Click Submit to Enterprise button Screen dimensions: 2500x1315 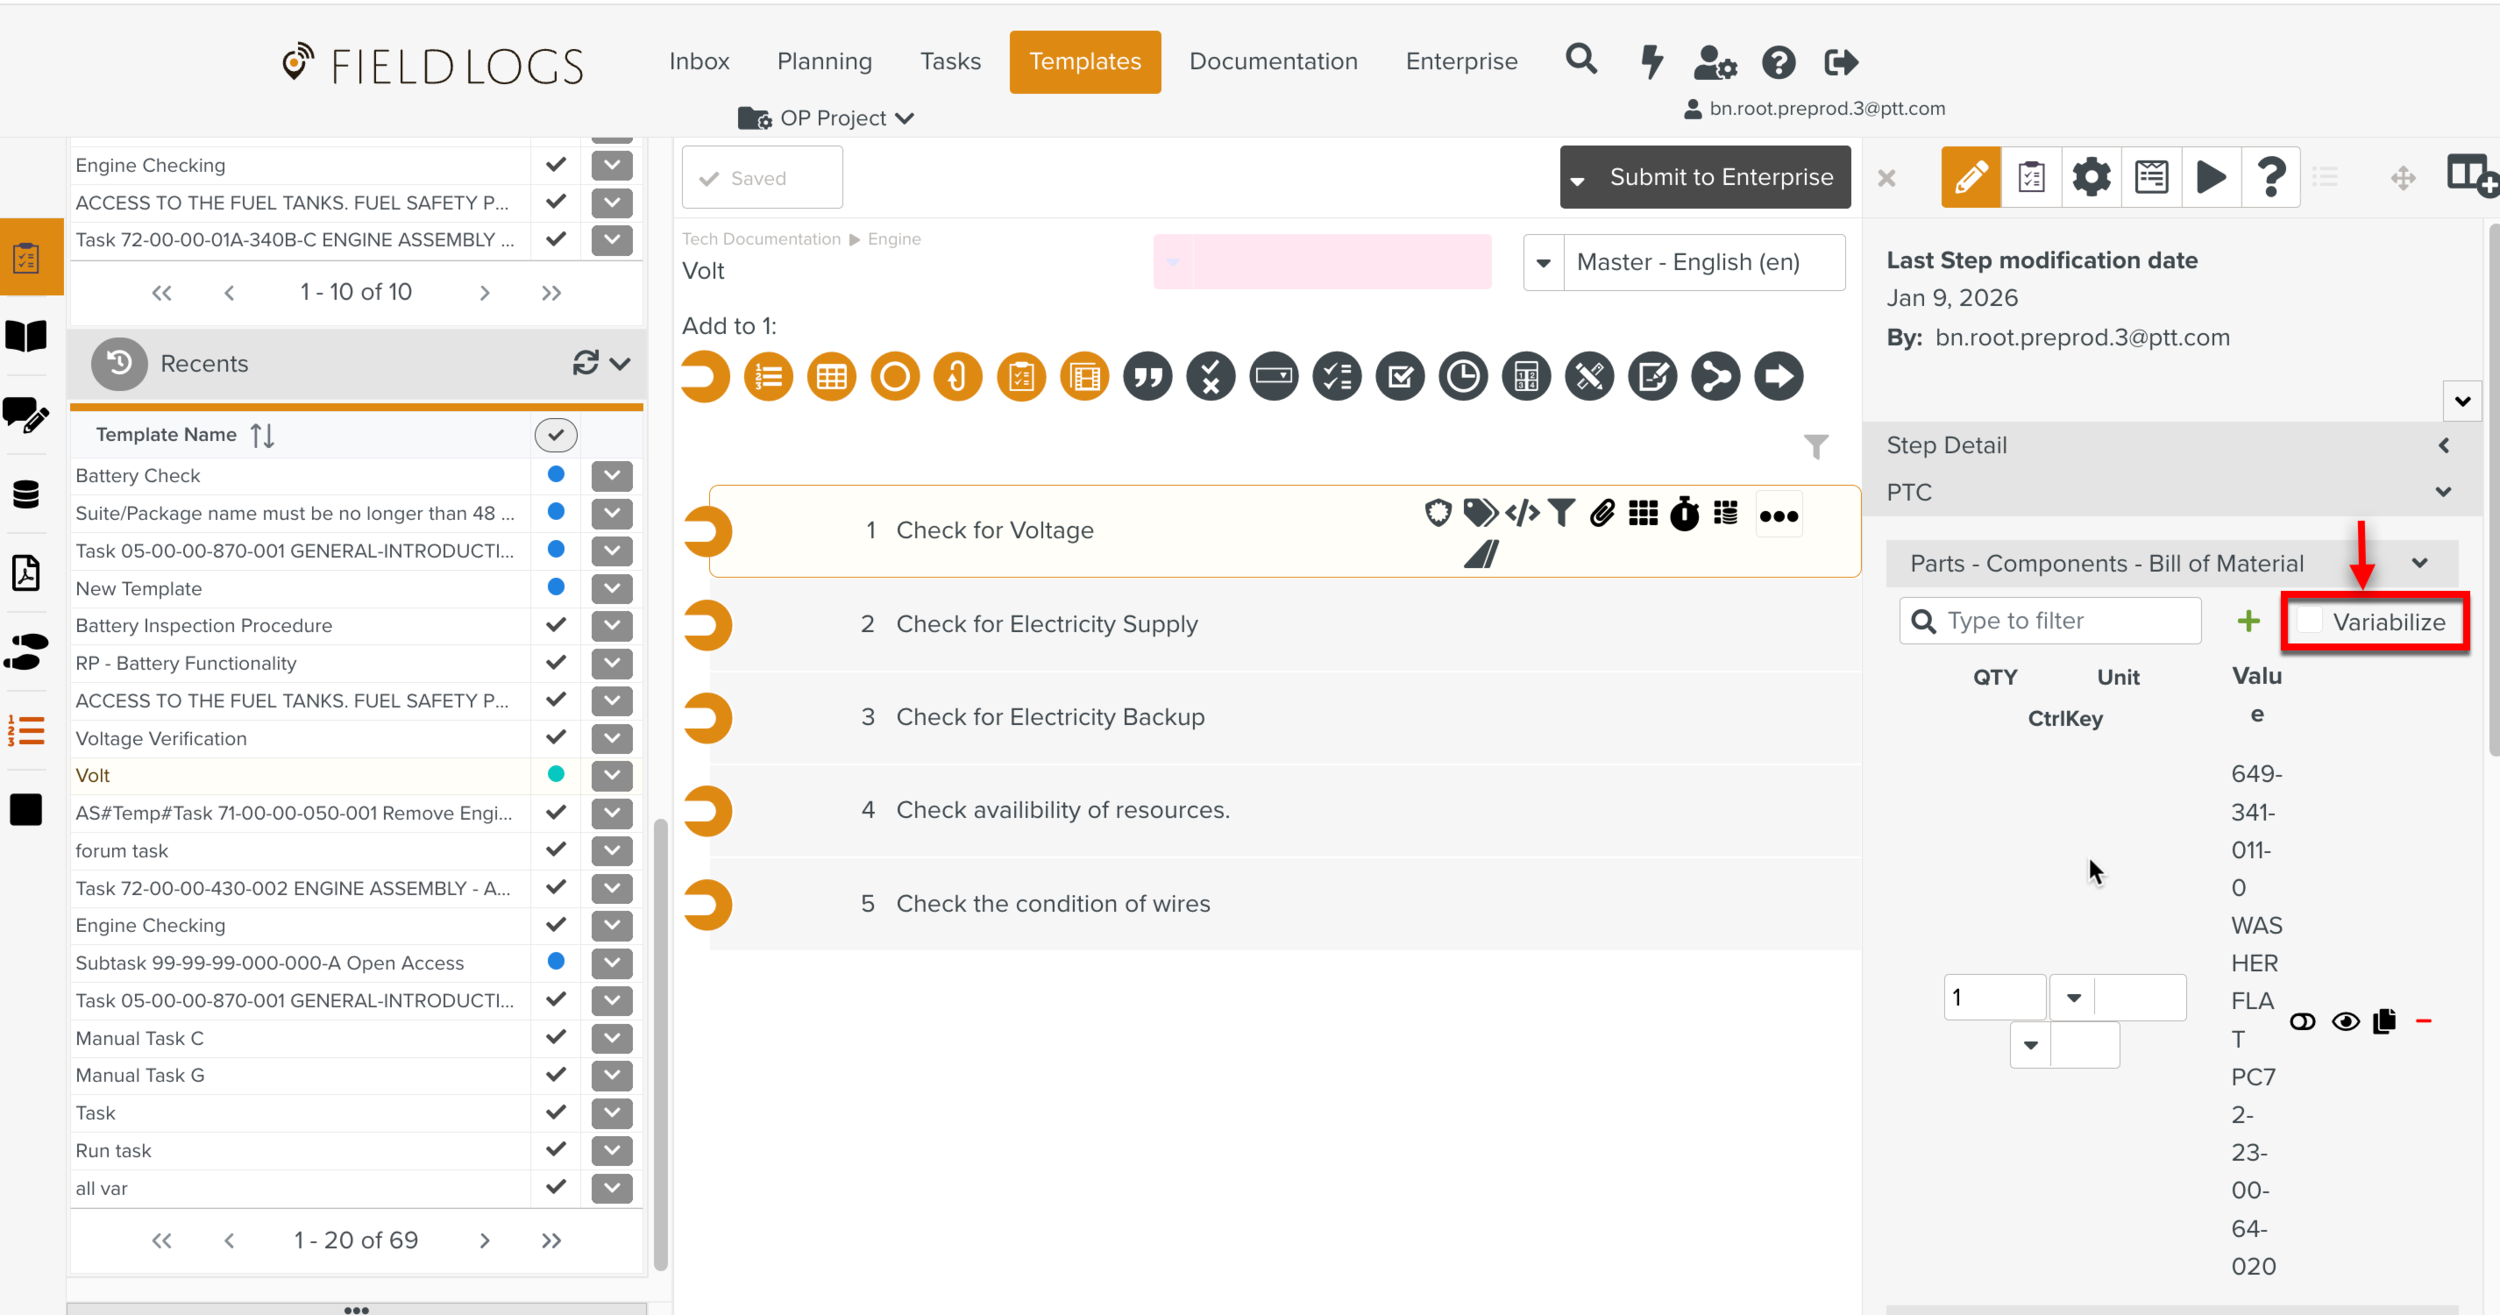point(1720,177)
